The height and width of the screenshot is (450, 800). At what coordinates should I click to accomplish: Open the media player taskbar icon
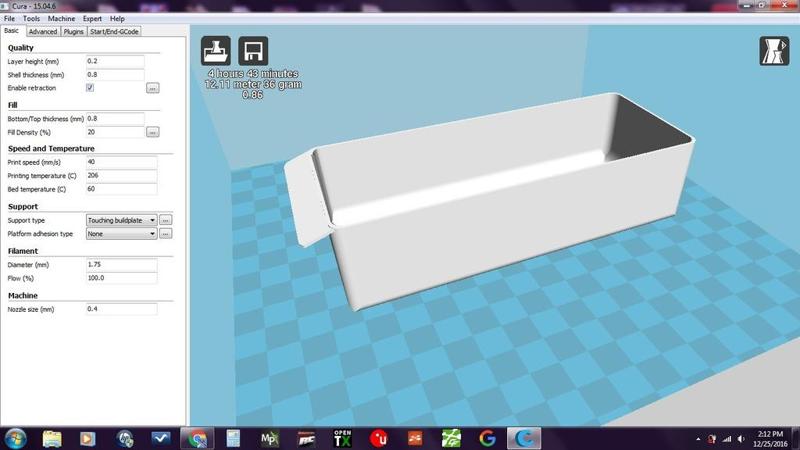[x=88, y=438]
